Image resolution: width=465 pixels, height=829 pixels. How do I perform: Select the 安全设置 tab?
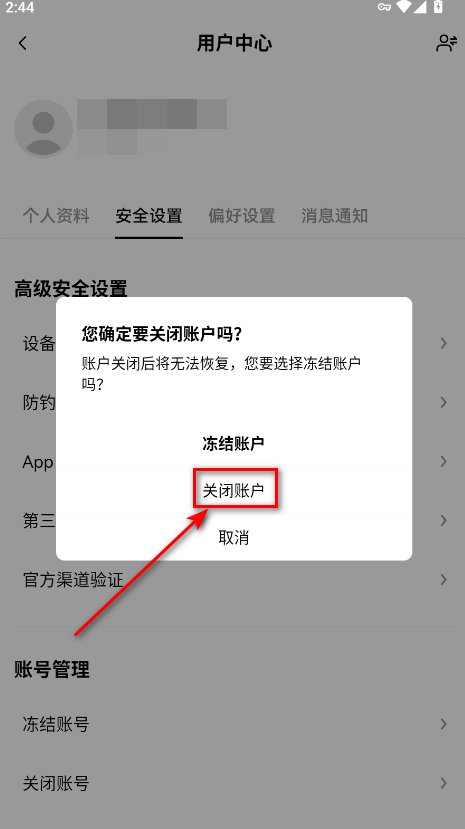click(x=149, y=216)
